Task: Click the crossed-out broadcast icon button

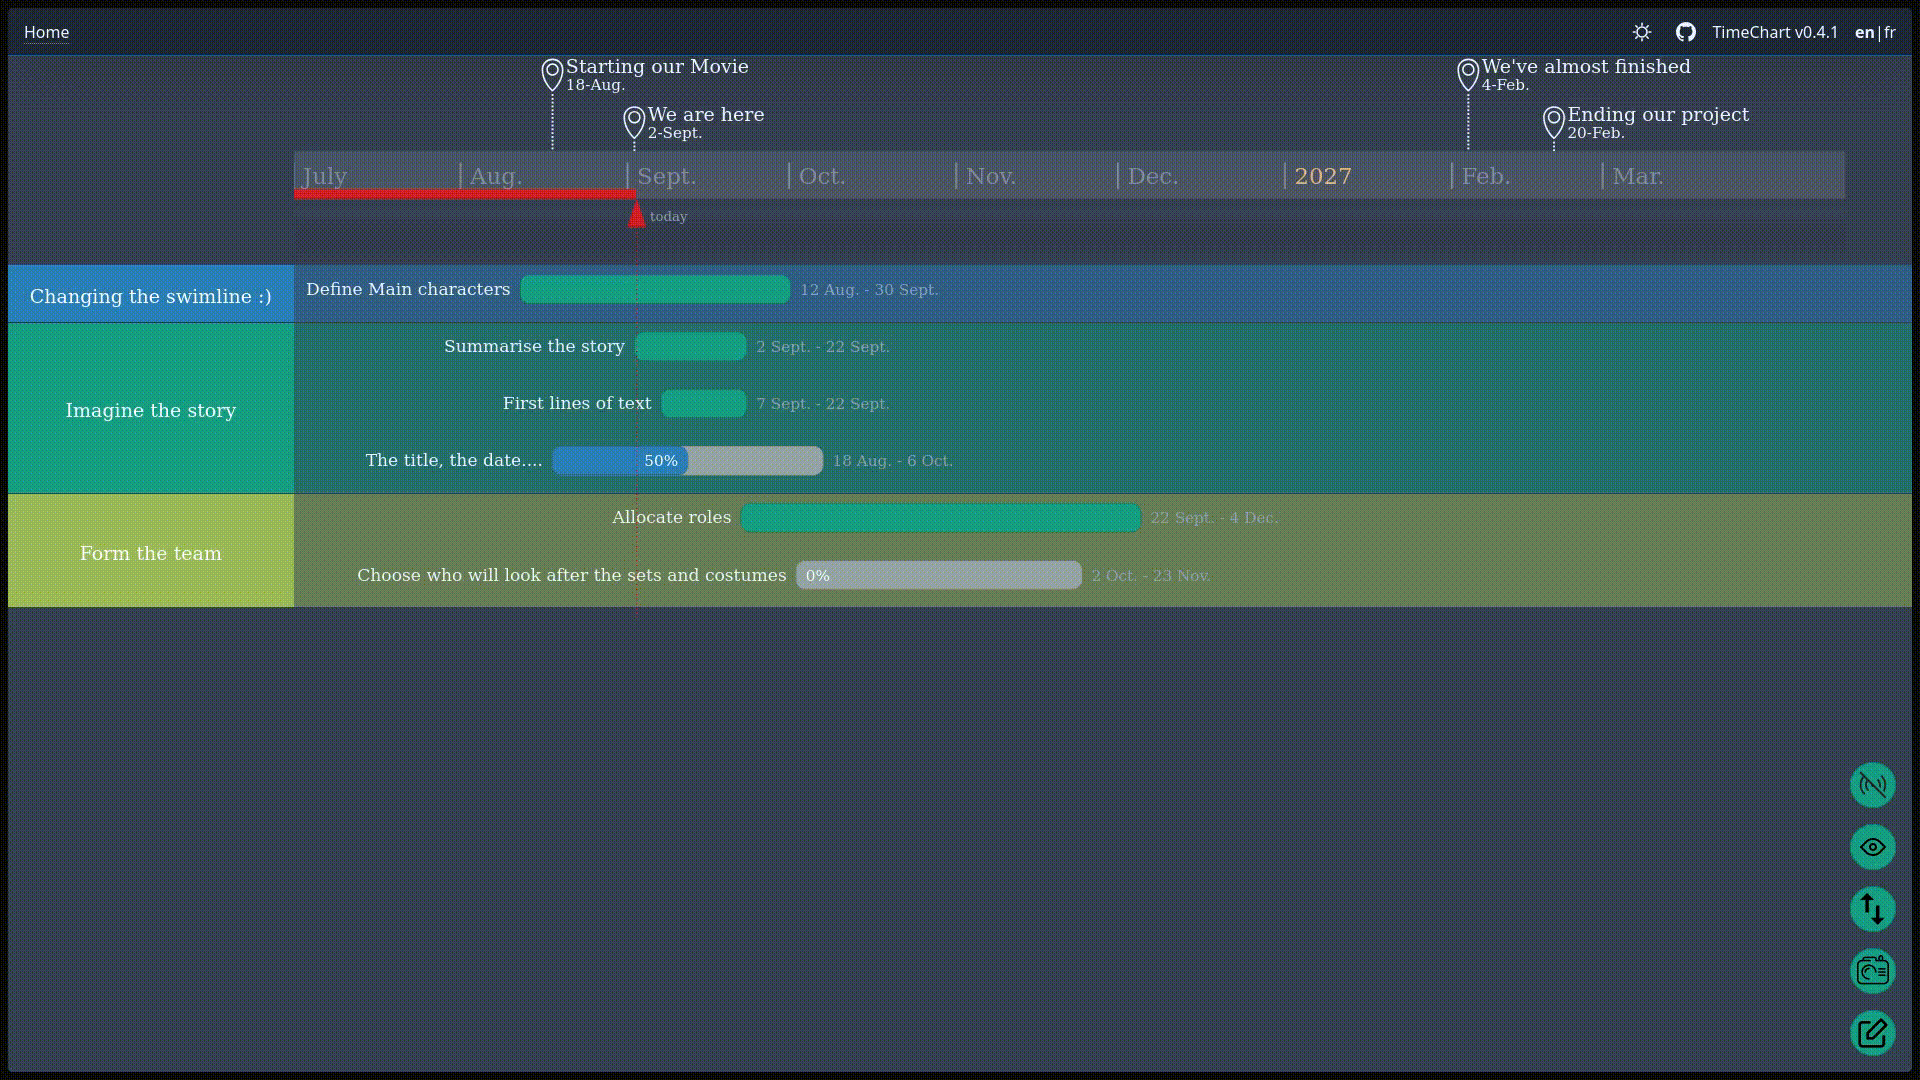Action: [x=1872, y=785]
